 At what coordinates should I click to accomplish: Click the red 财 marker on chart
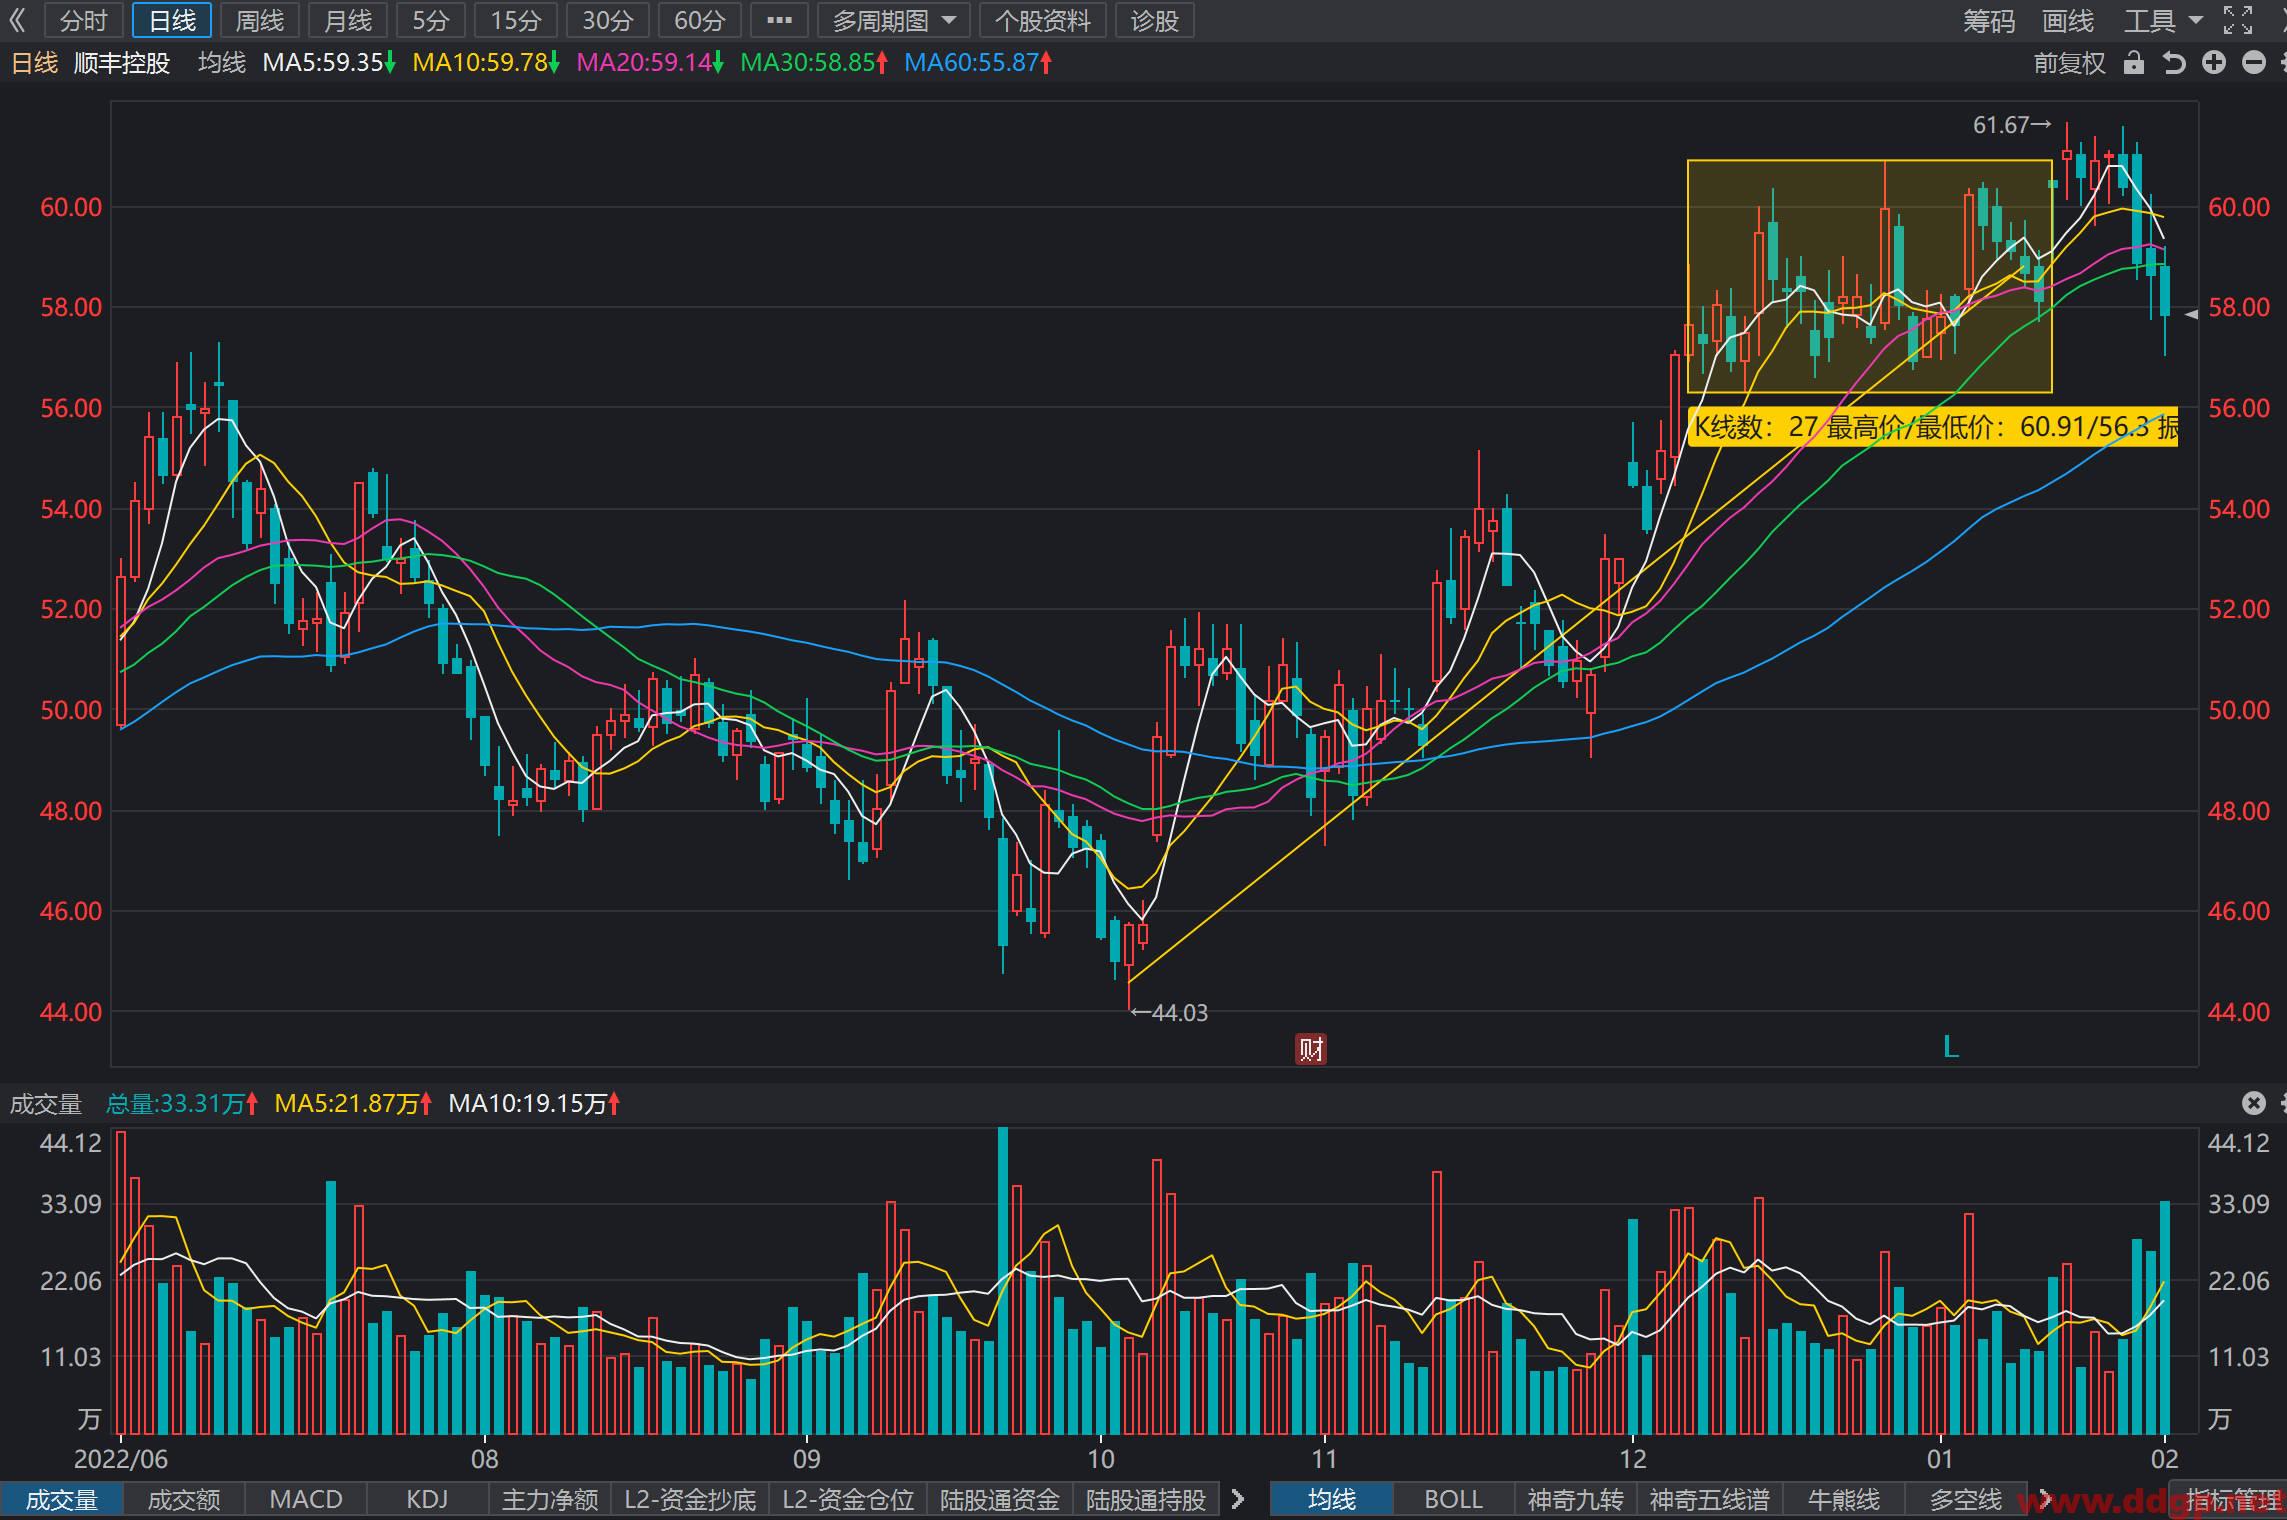click(x=1311, y=1049)
